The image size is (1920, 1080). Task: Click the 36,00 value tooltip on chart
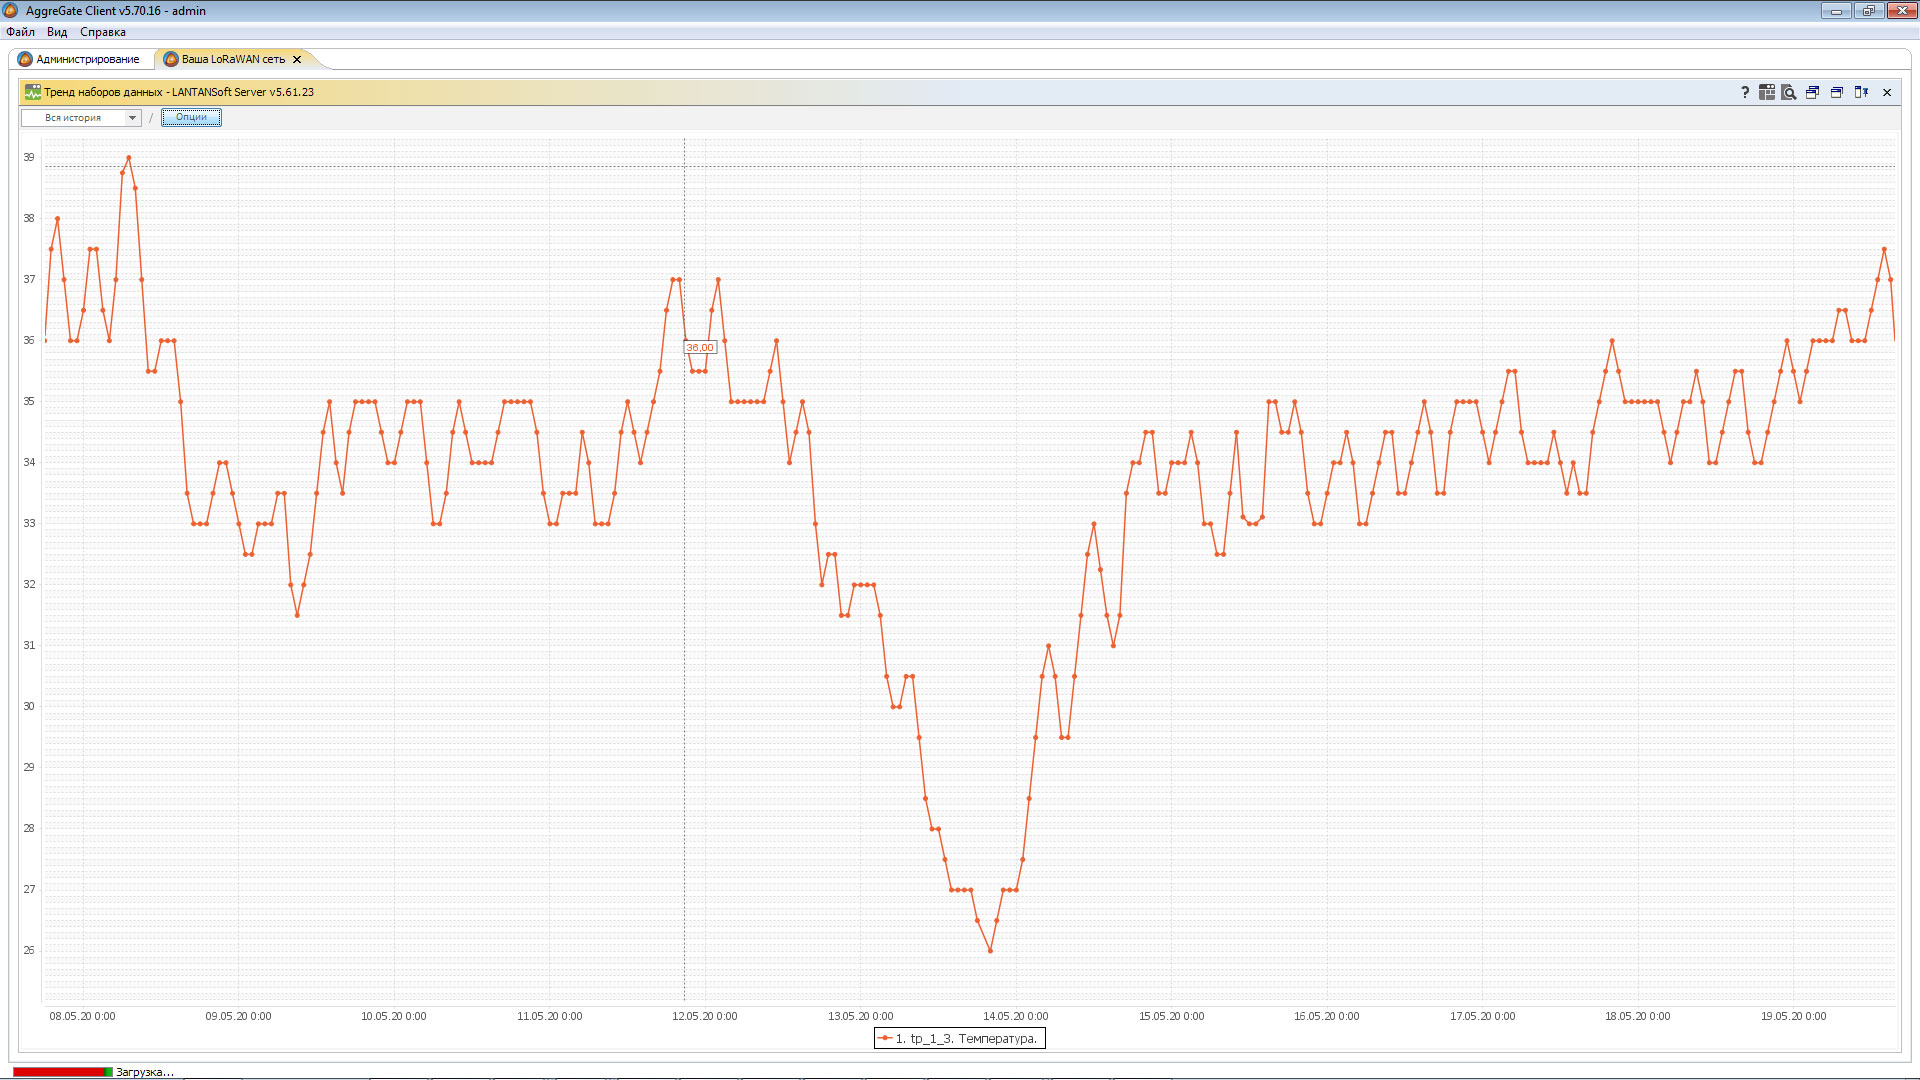pyautogui.click(x=700, y=348)
